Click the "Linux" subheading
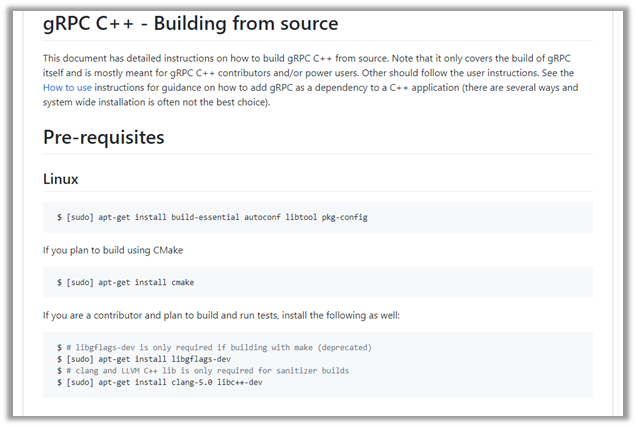This screenshot has width=636, height=427. (x=60, y=179)
